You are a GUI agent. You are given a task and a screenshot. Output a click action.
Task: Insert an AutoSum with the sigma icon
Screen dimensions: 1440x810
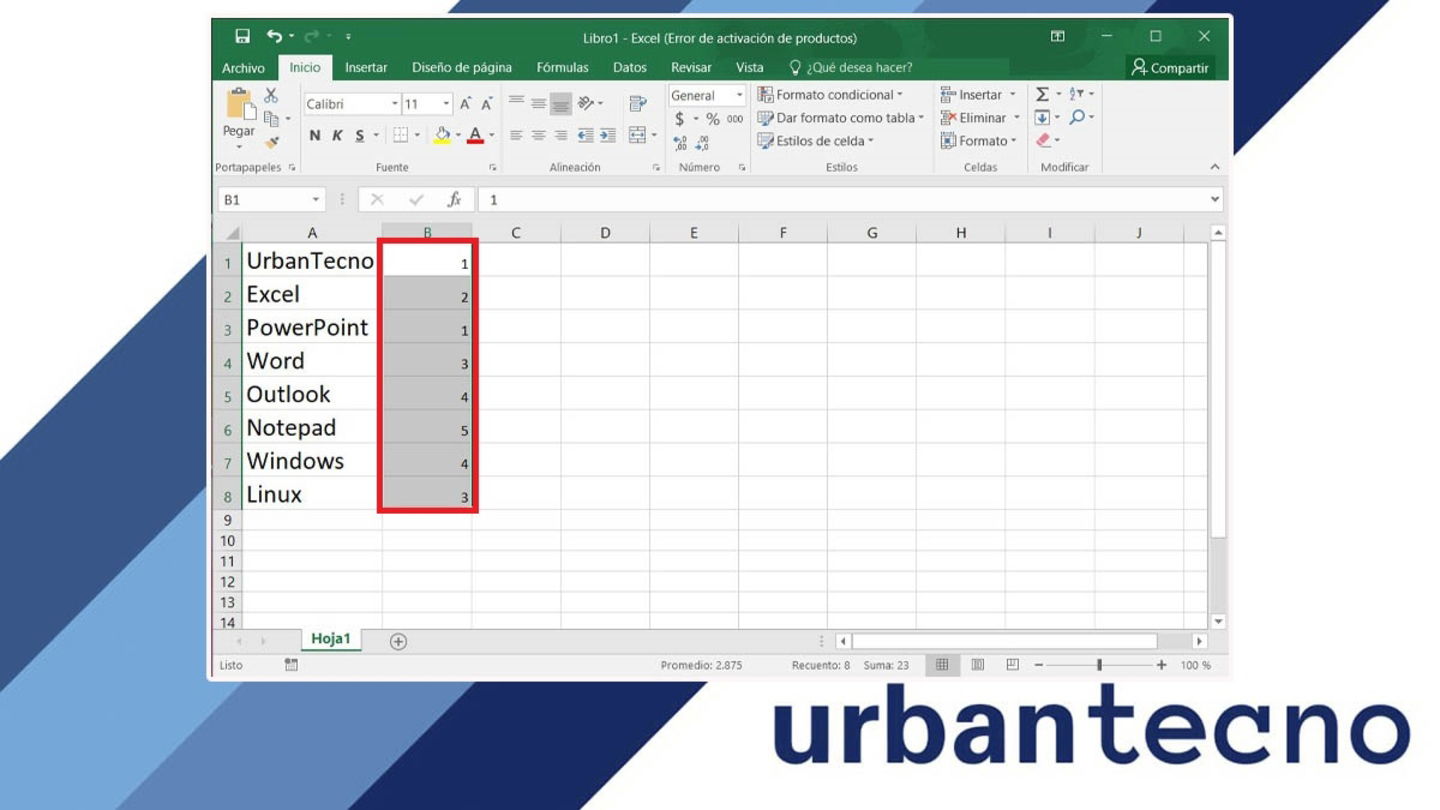pos(1042,94)
